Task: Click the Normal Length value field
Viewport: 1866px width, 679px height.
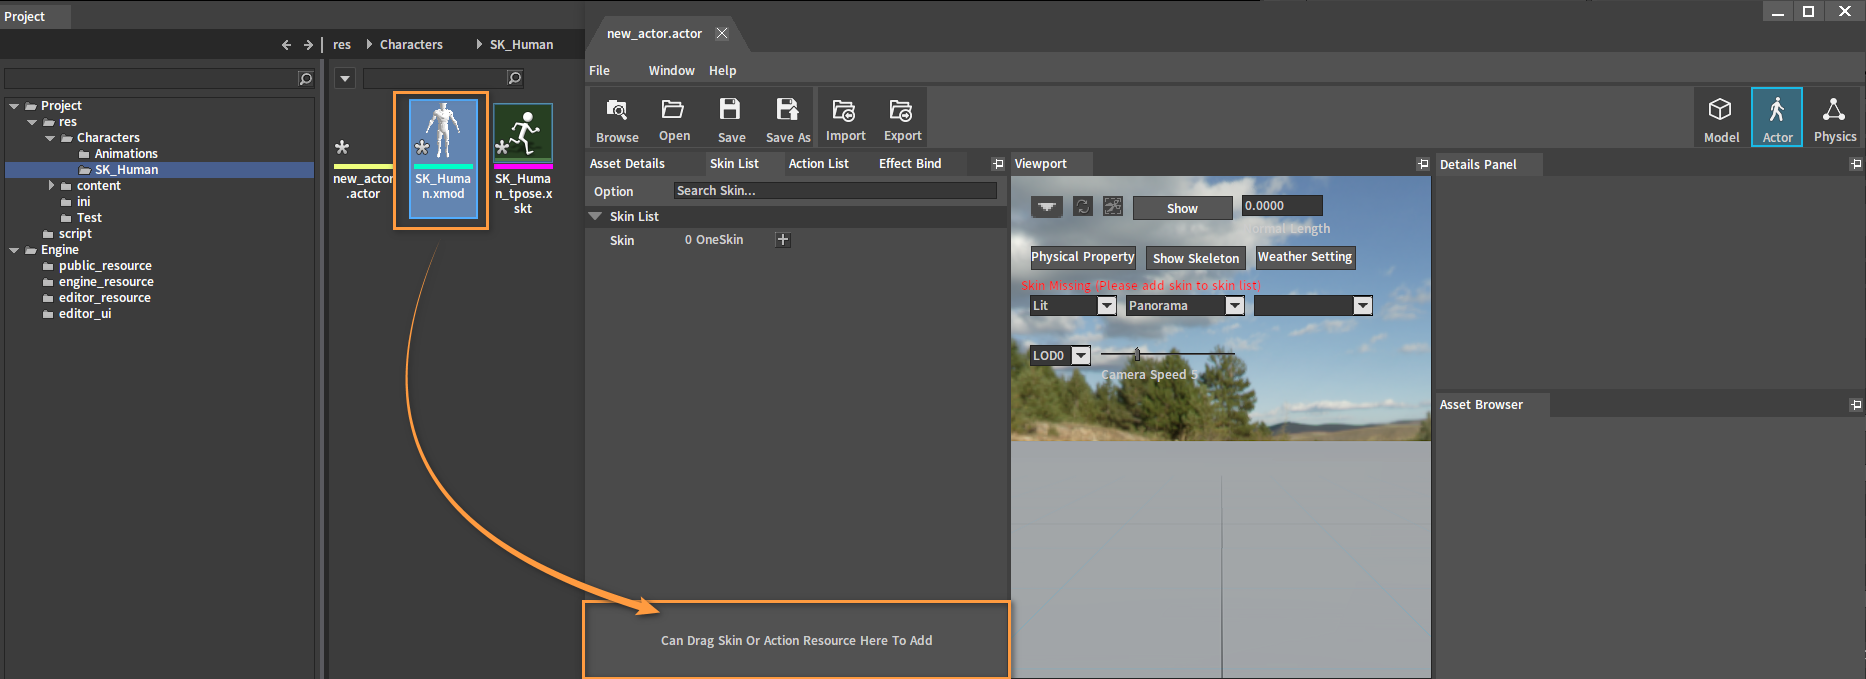Action: 1282,206
